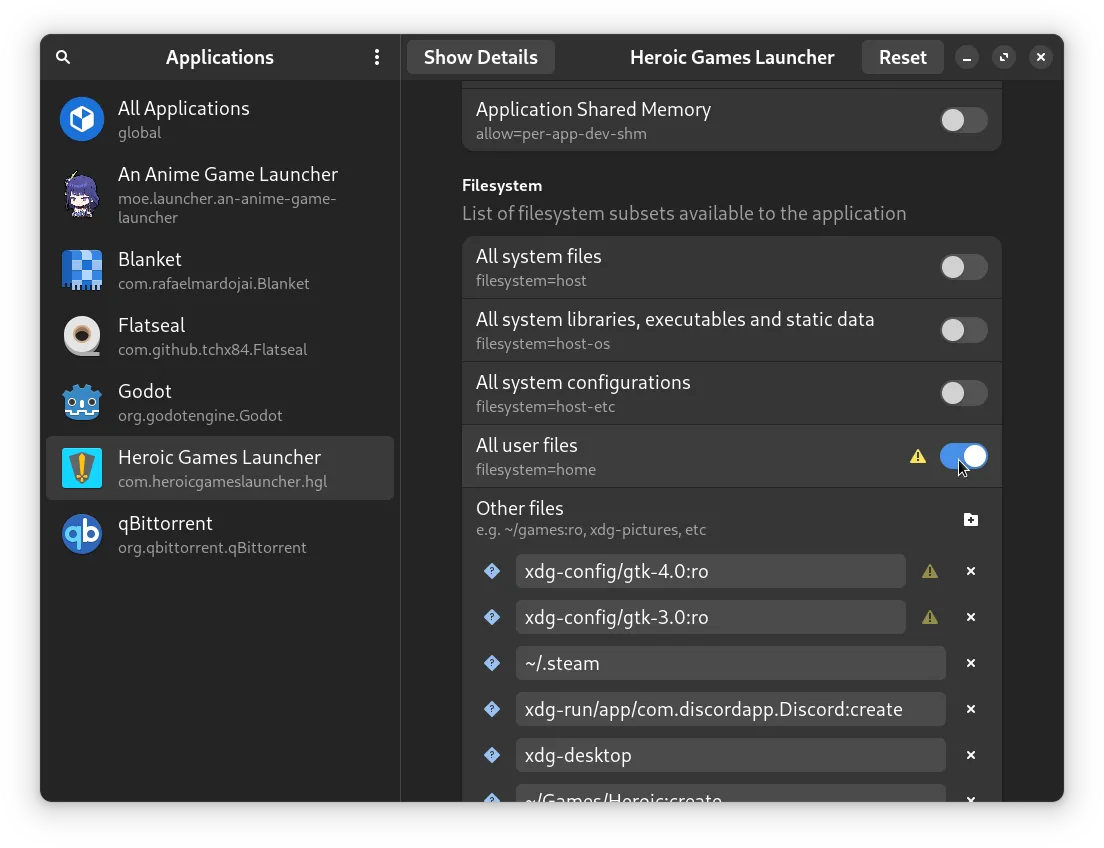This screenshot has height=848, width=1104.
Task: Enable All system configurations switch
Action: coord(963,393)
